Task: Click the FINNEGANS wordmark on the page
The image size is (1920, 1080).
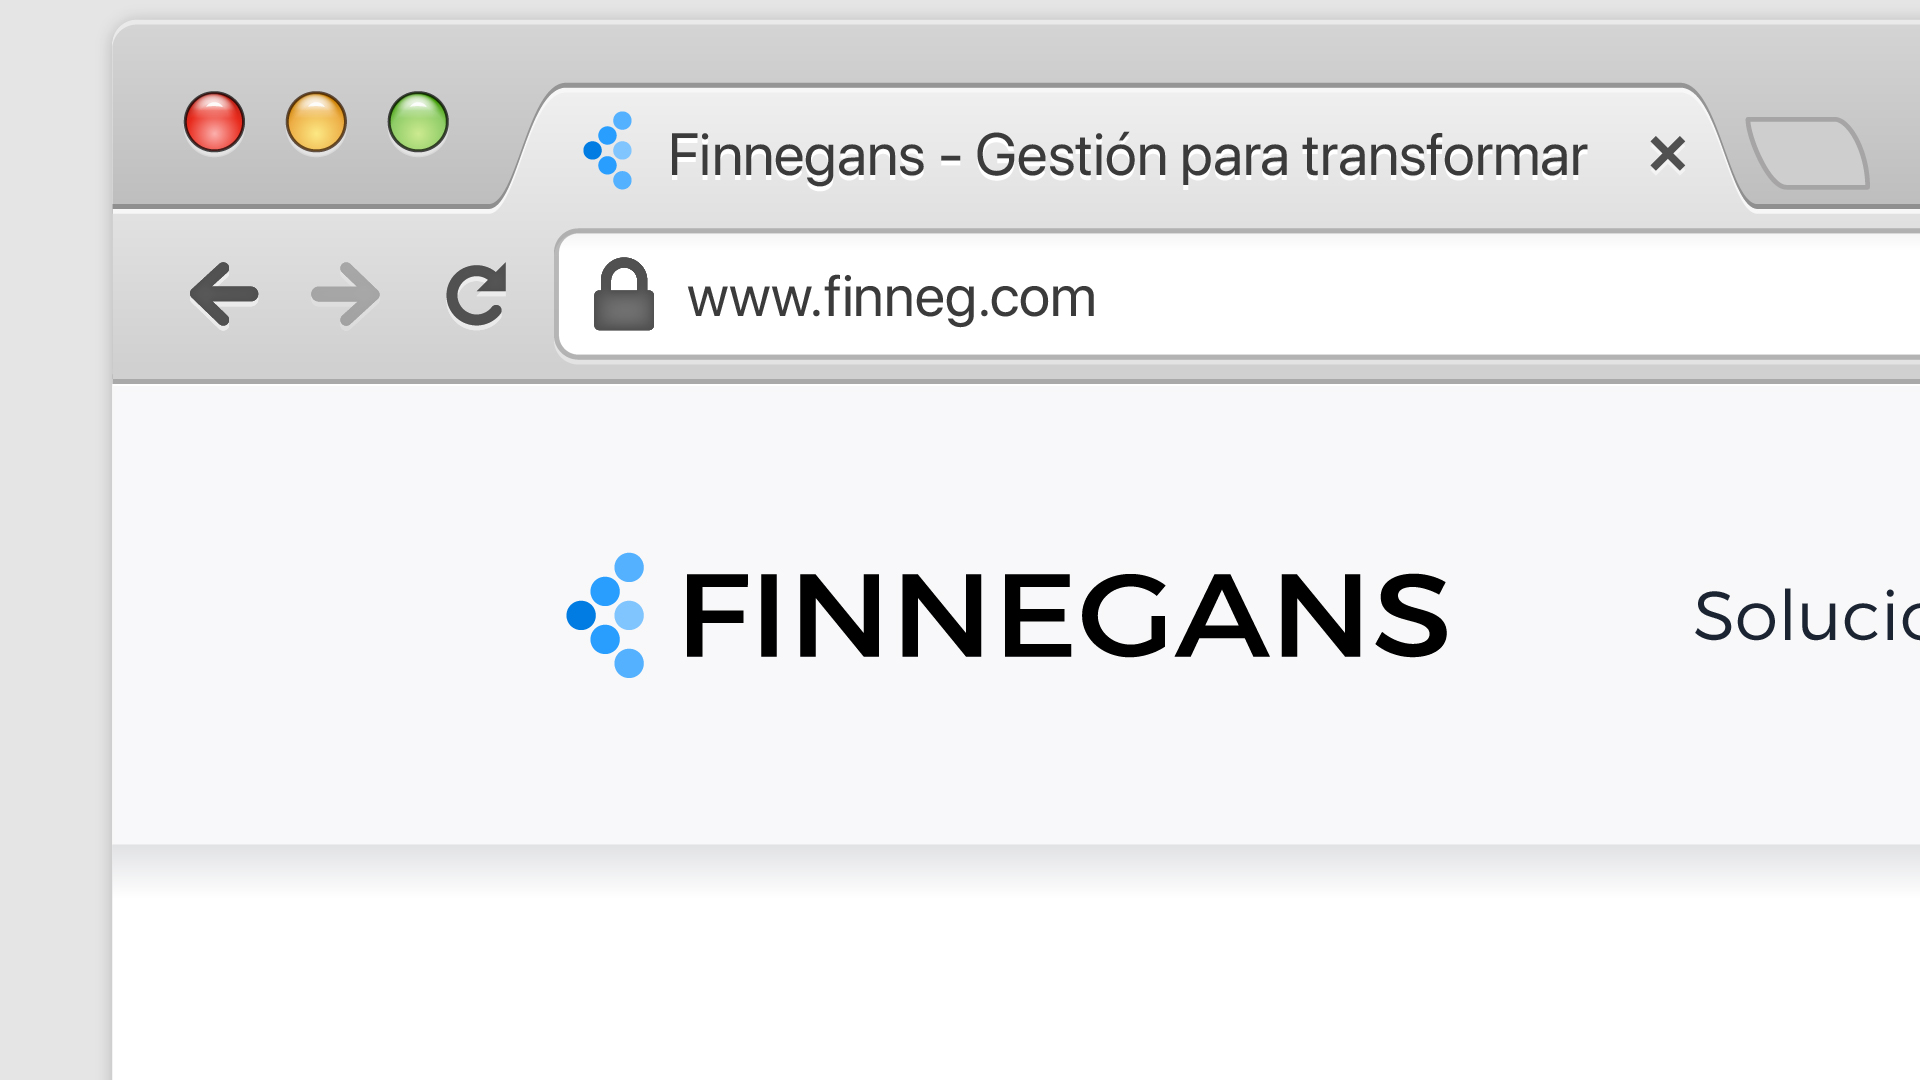Action: pyautogui.click(x=1065, y=615)
